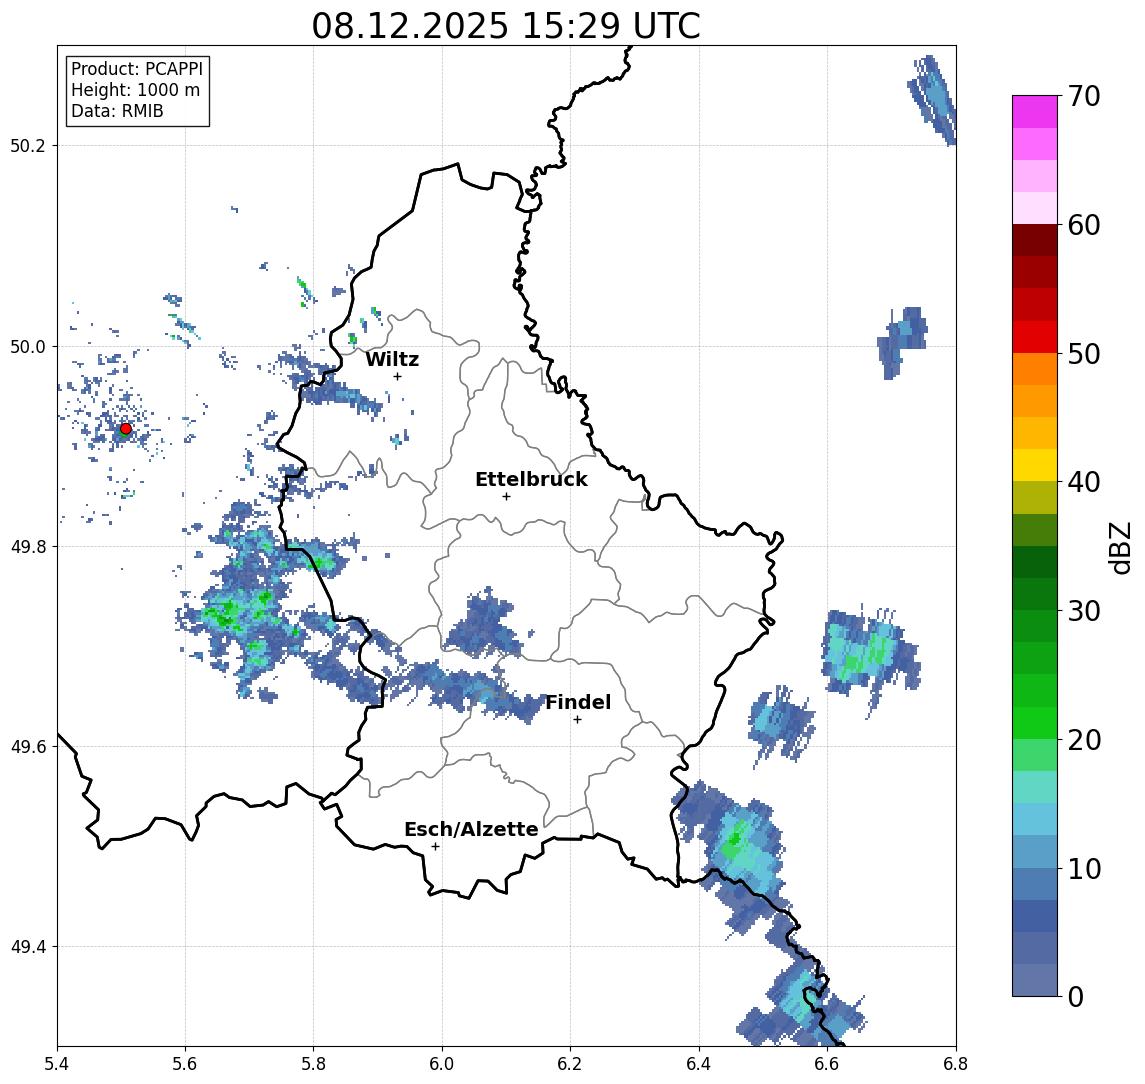Image resolution: width=1145 pixels, height=1084 pixels.
Task: Click the 70 tick on the colorbar
Action: [x=1084, y=96]
